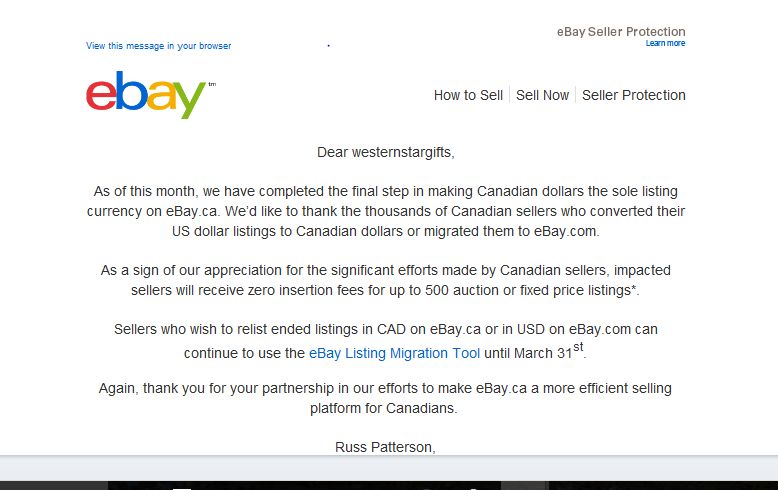Click the paragraph starting "Again, thank you"

(385, 398)
